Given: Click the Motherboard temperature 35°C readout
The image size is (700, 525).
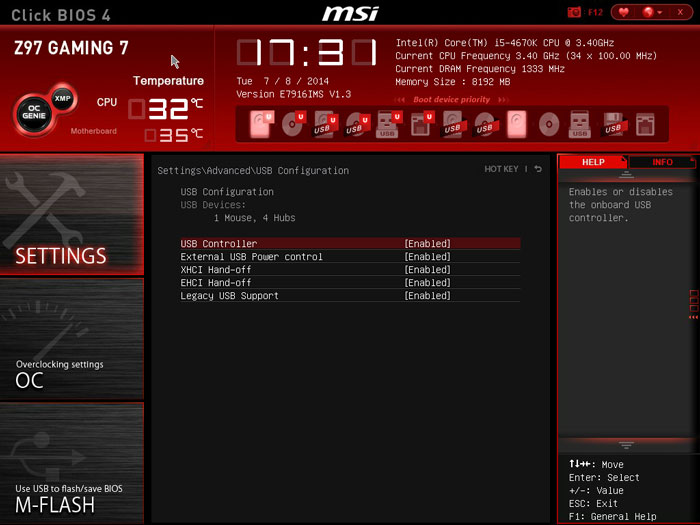Looking at the screenshot, I should [x=174, y=134].
